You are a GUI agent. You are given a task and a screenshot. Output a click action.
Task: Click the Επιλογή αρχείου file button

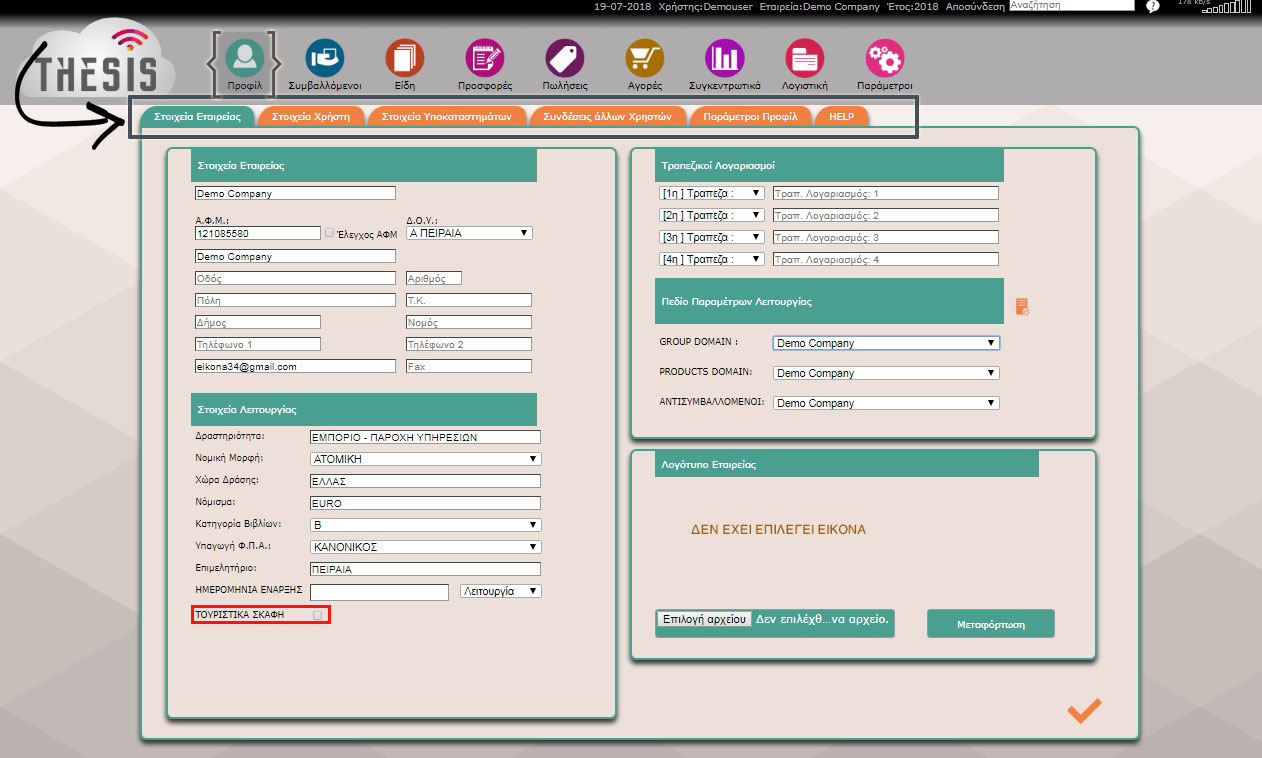pyautogui.click(x=704, y=619)
